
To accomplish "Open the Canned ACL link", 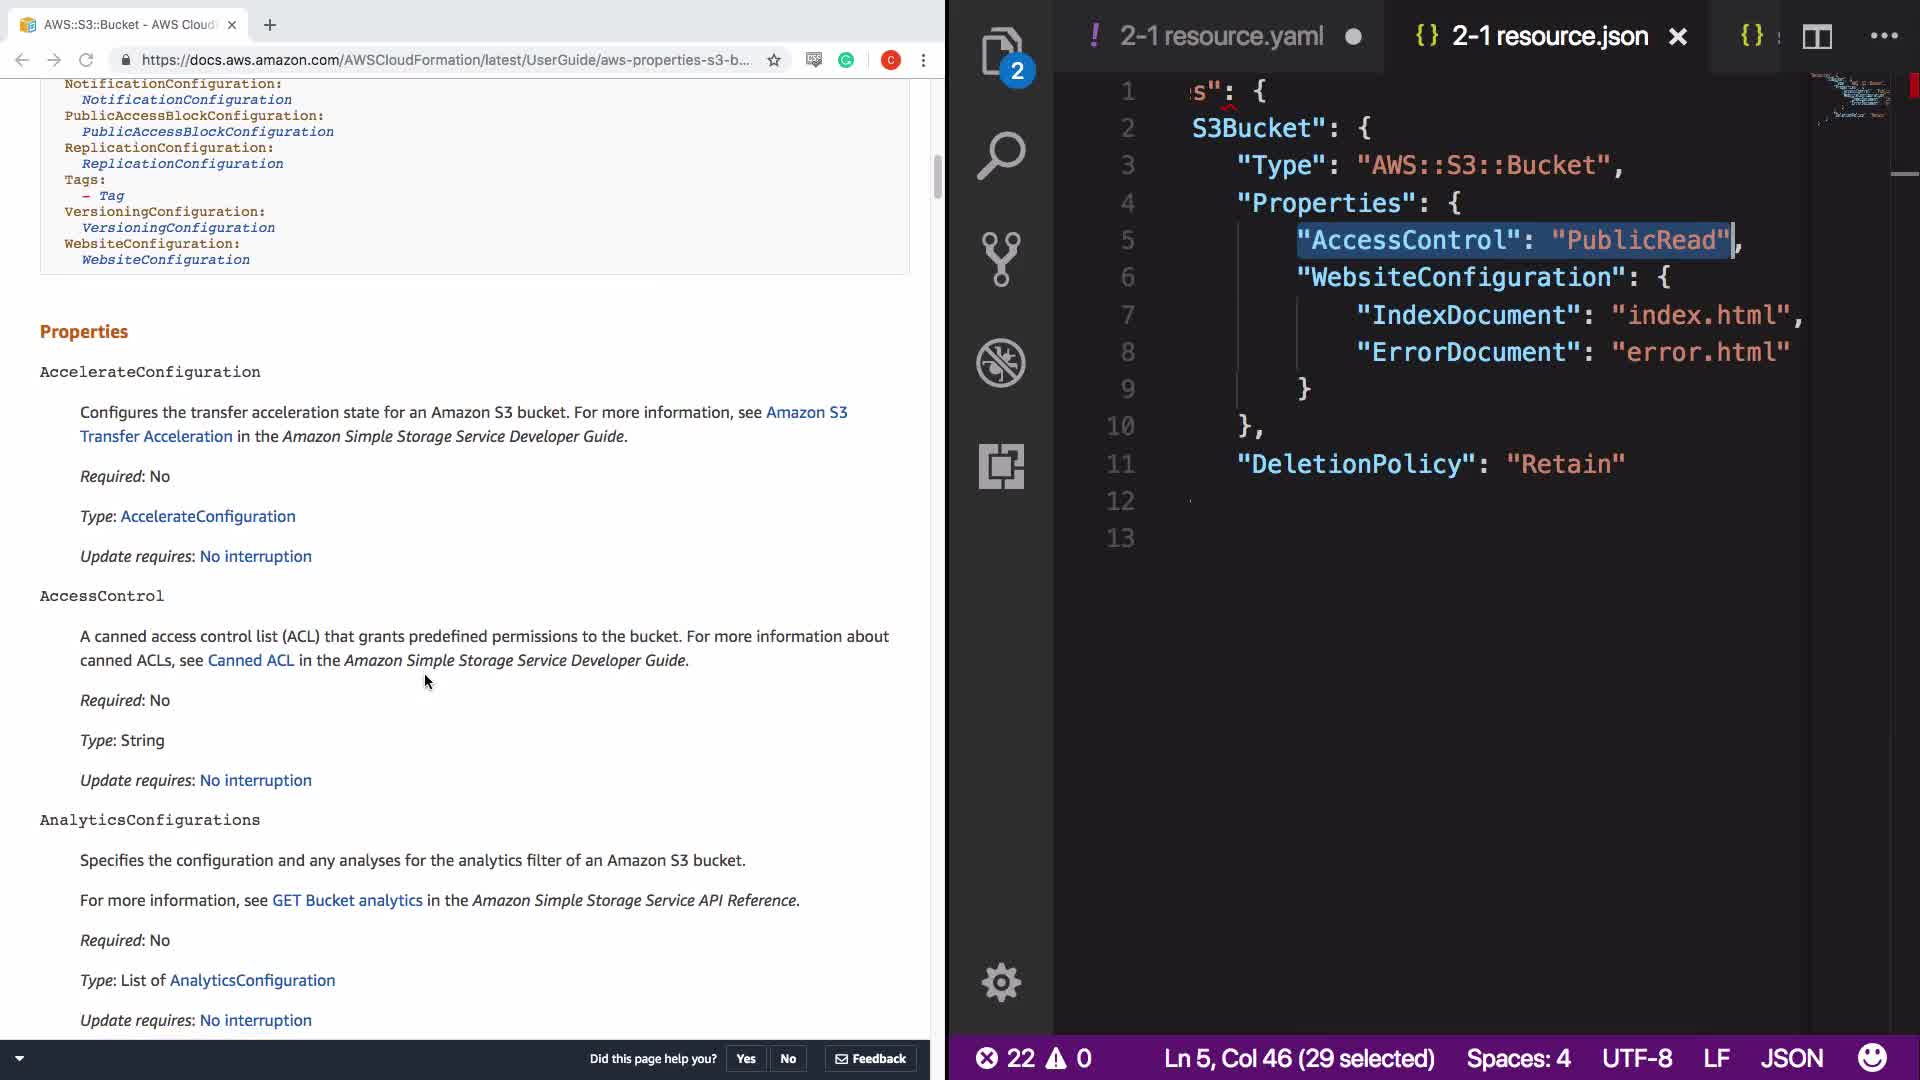I will tap(250, 661).
